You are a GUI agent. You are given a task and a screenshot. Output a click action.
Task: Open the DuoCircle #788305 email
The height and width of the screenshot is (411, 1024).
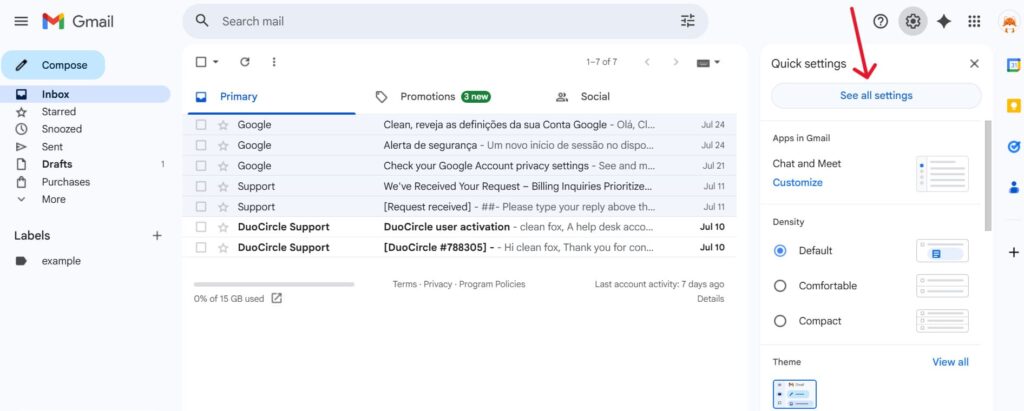[459, 248]
